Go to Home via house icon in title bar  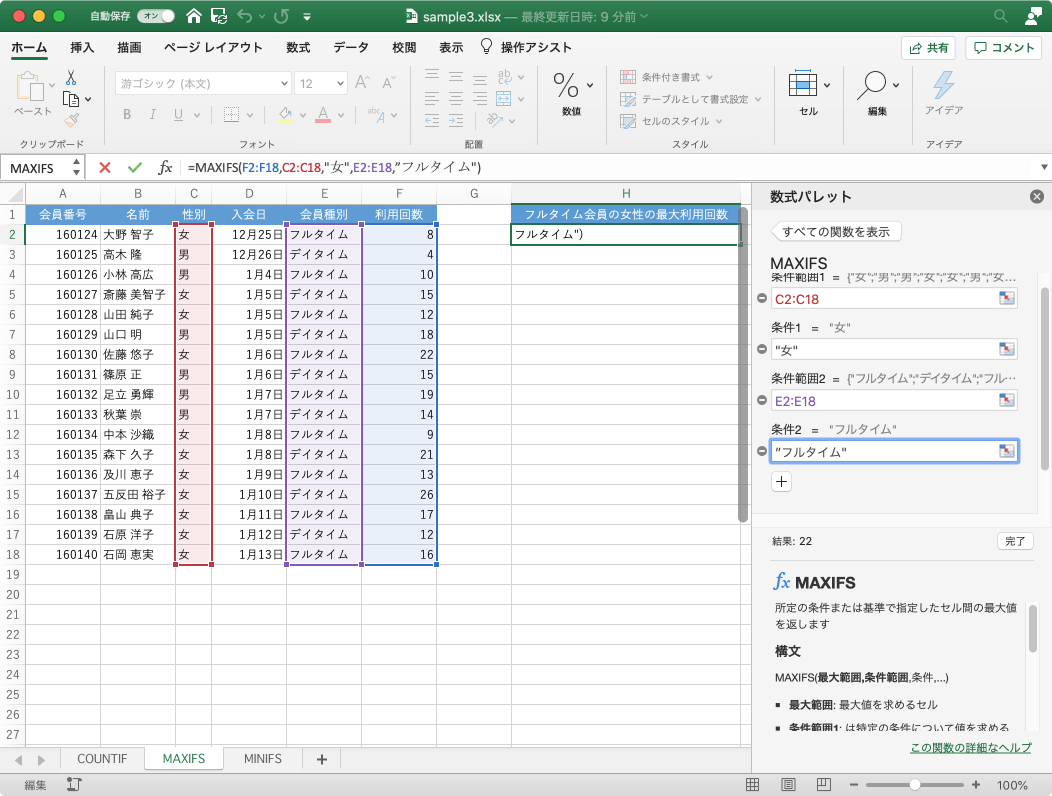point(194,16)
